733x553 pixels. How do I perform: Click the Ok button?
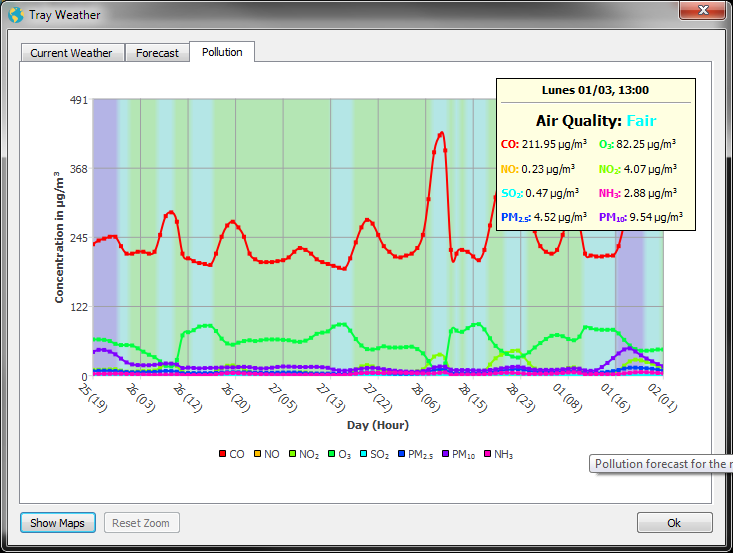coord(674,523)
